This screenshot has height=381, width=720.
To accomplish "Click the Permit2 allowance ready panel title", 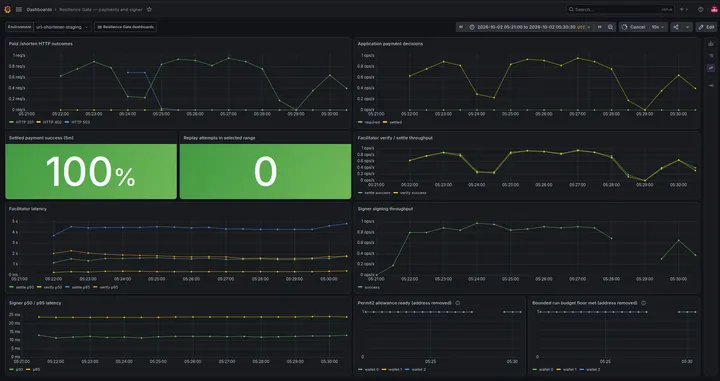I will tap(405, 303).
